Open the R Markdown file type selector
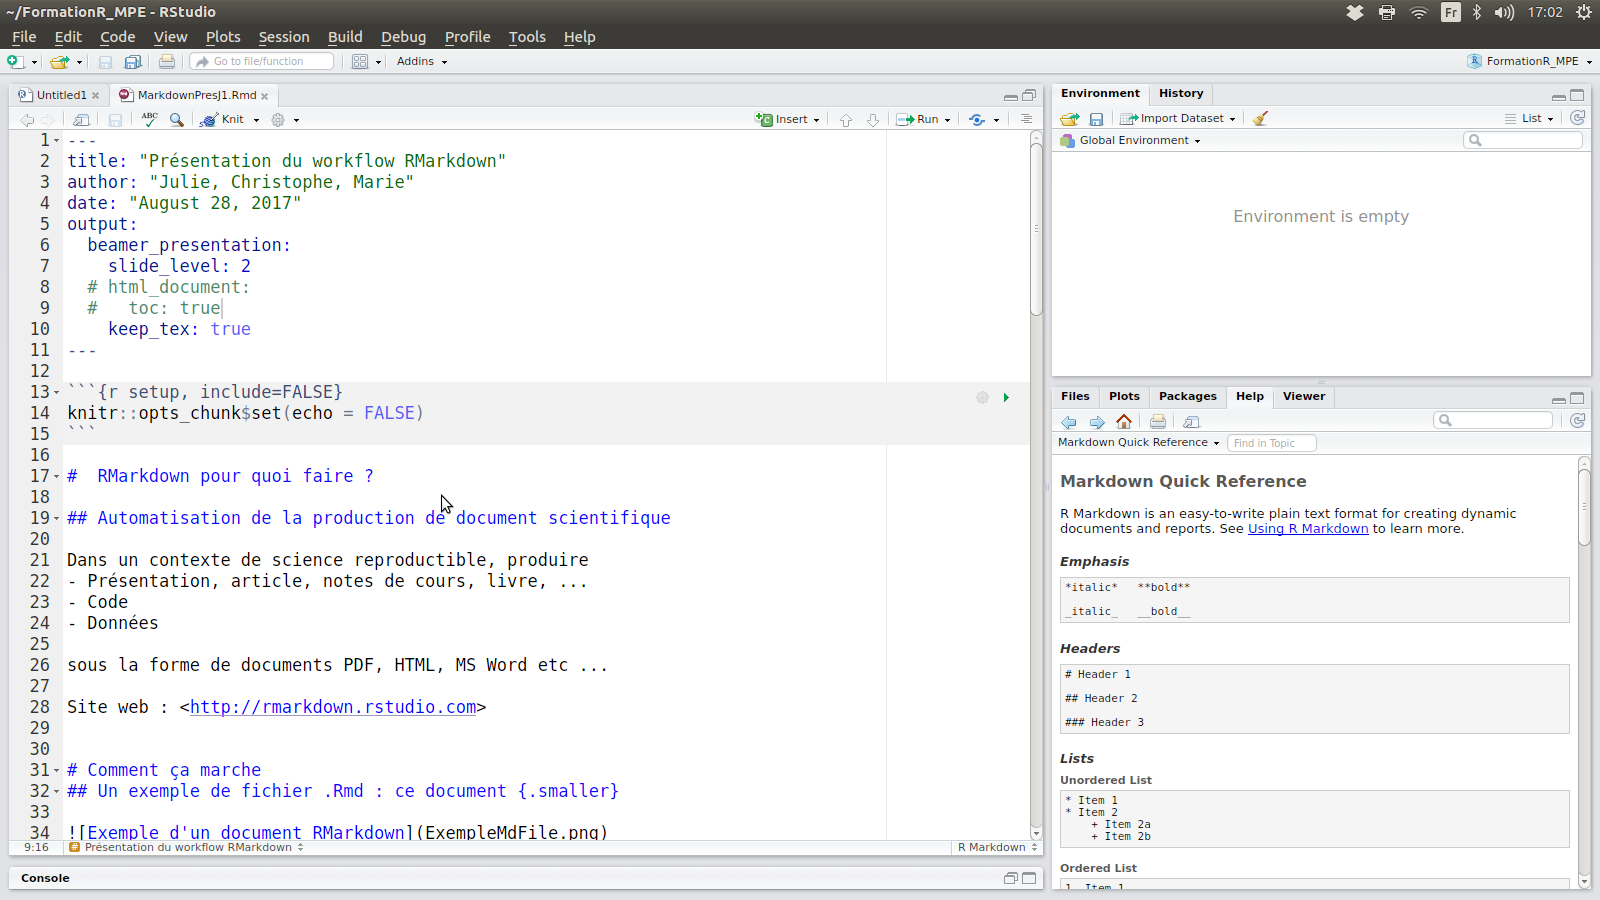 998,847
